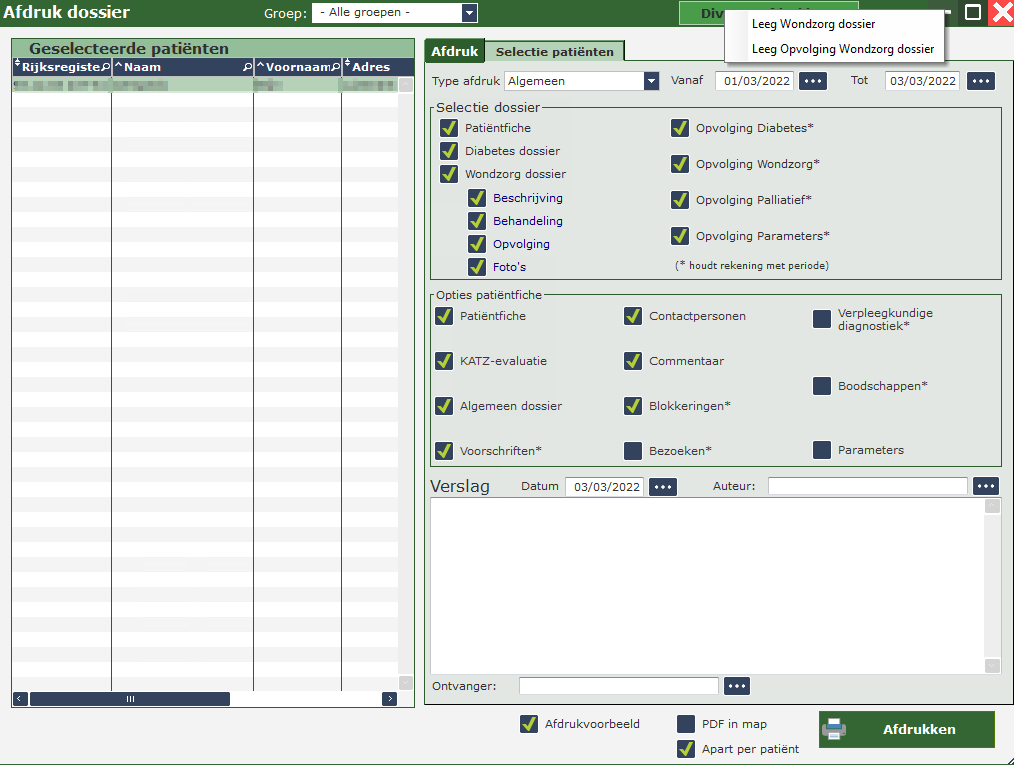Click the Verslag Datum ellipsis button

tap(663, 487)
